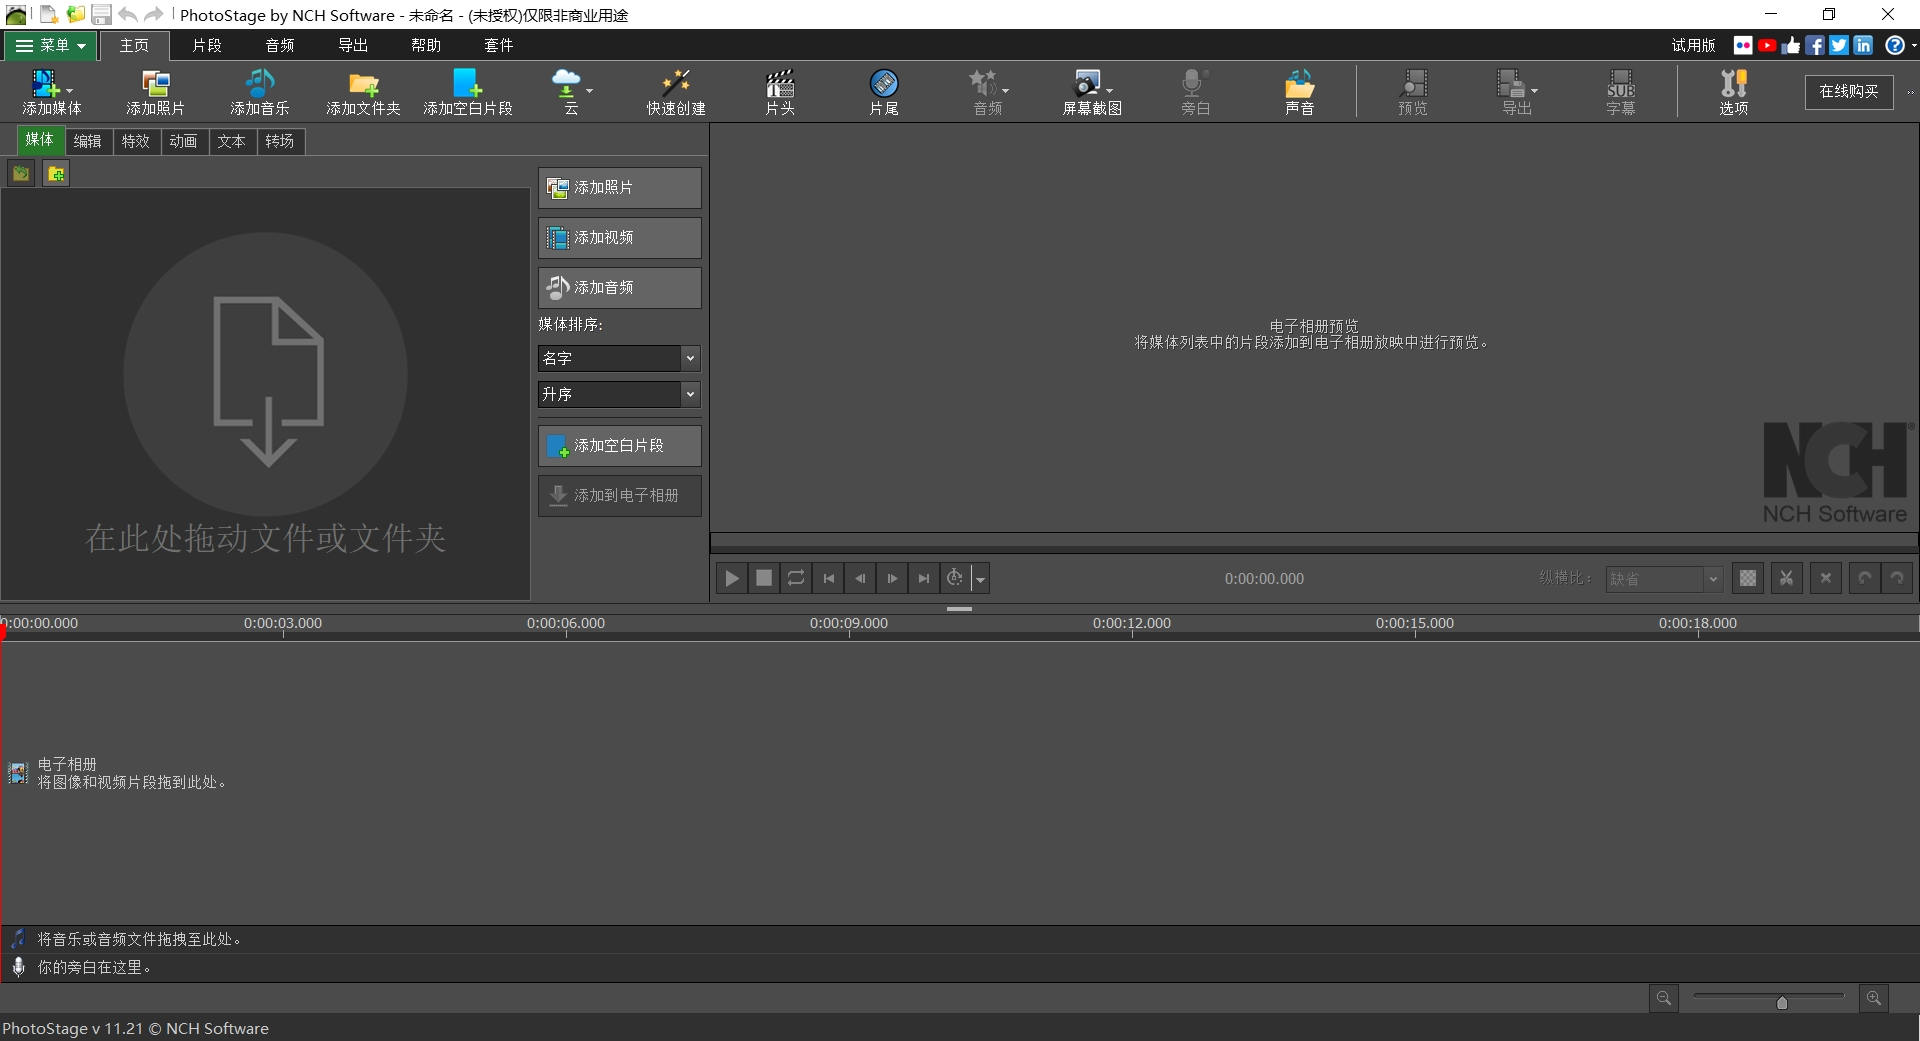Open the YouTube share icon

[x=1767, y=45]
